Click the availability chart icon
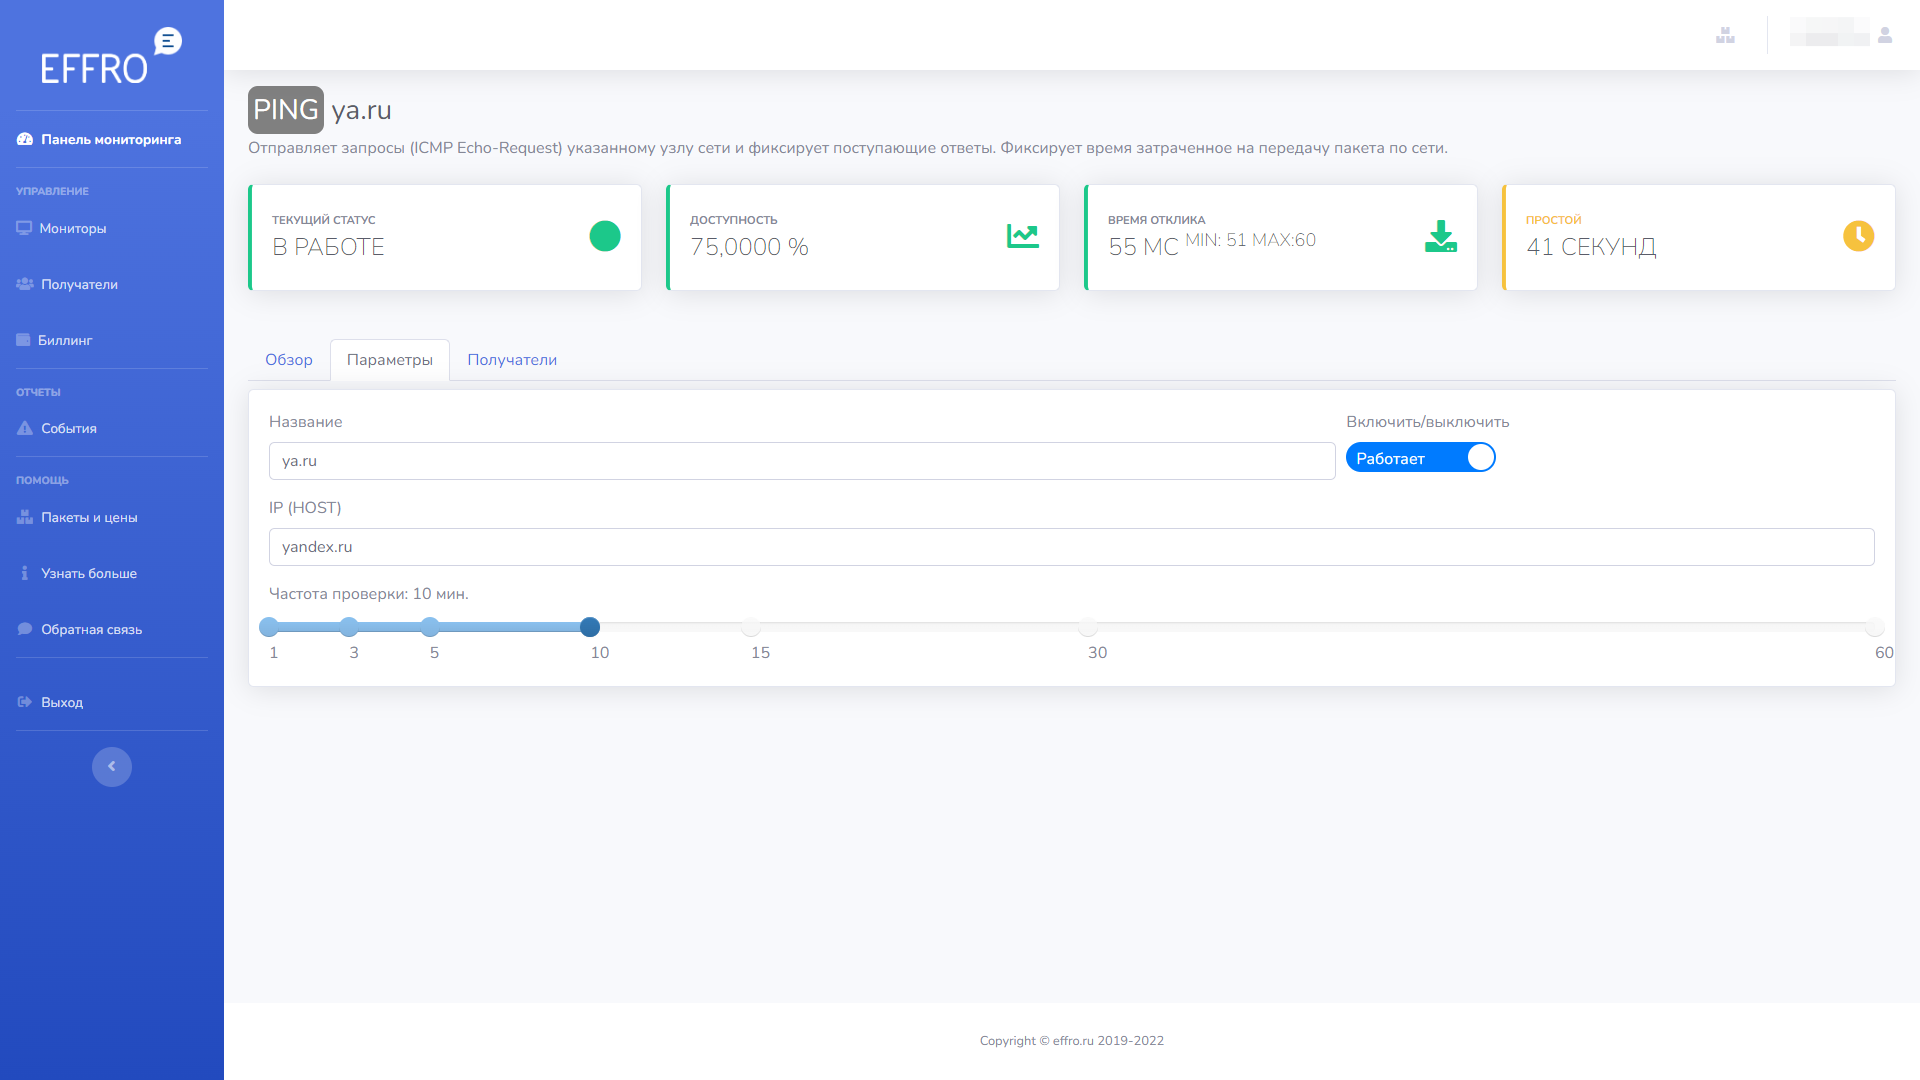This screenshot has height=1080, width=1920. [x=1022, y=236]
